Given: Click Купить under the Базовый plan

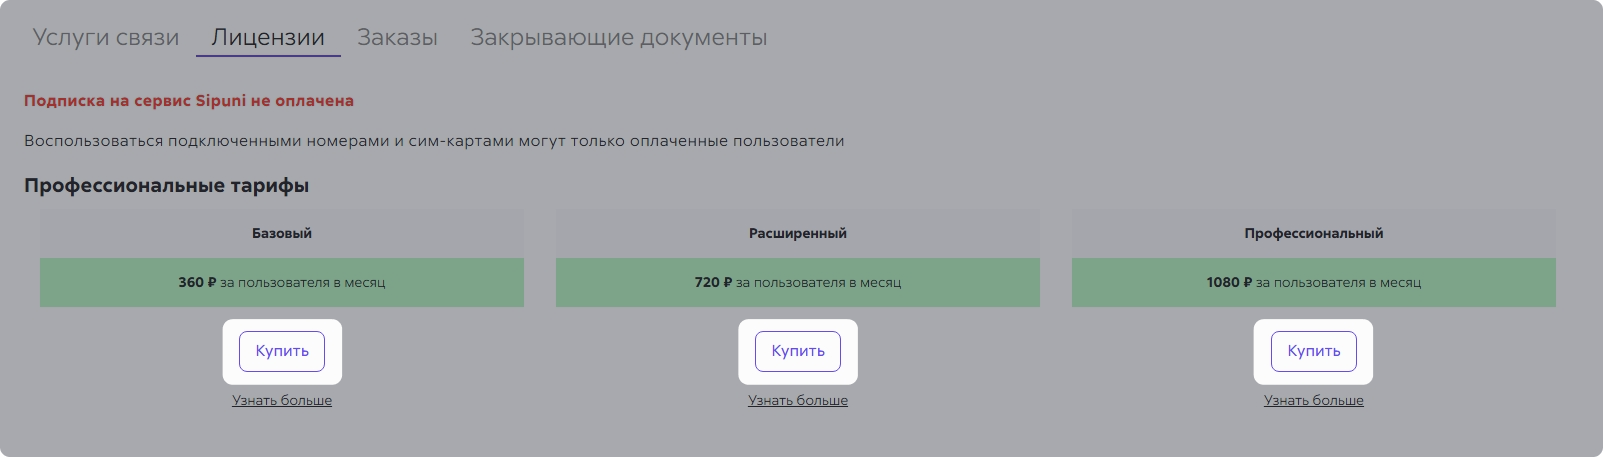Looking at the screenshot, I should [282, 351].
